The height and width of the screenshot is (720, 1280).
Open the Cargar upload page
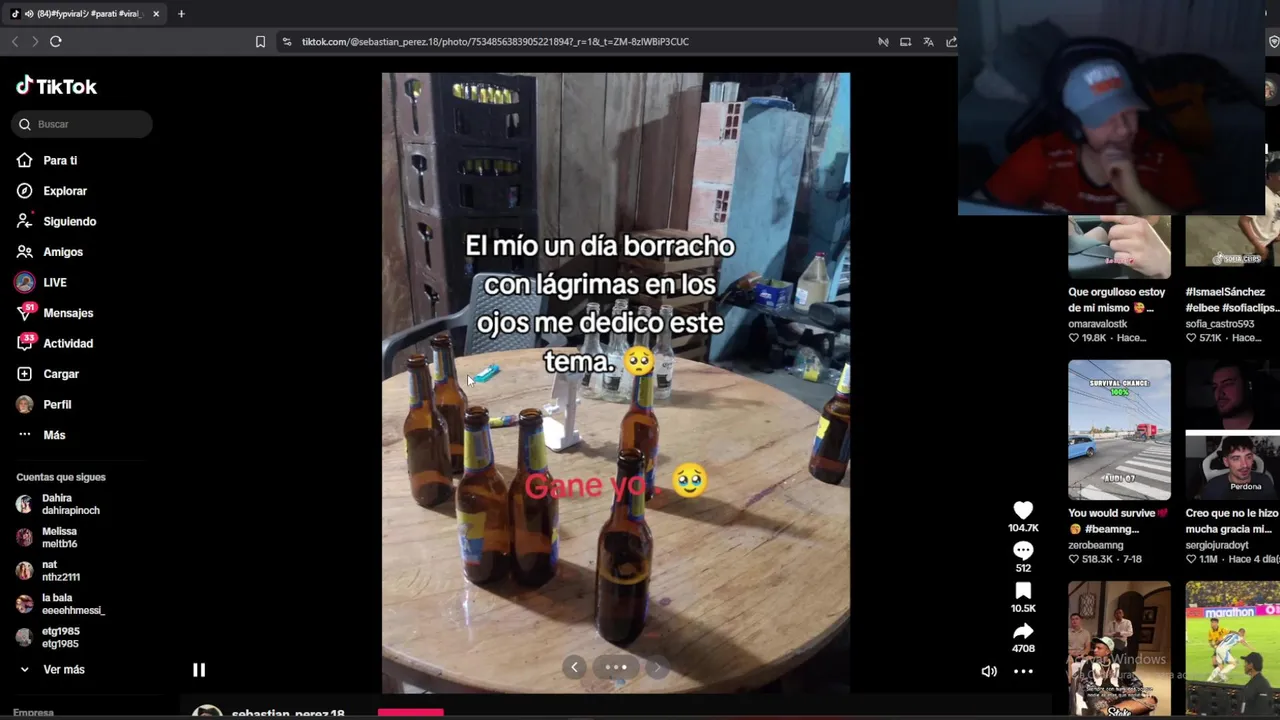tap(47, 374)
